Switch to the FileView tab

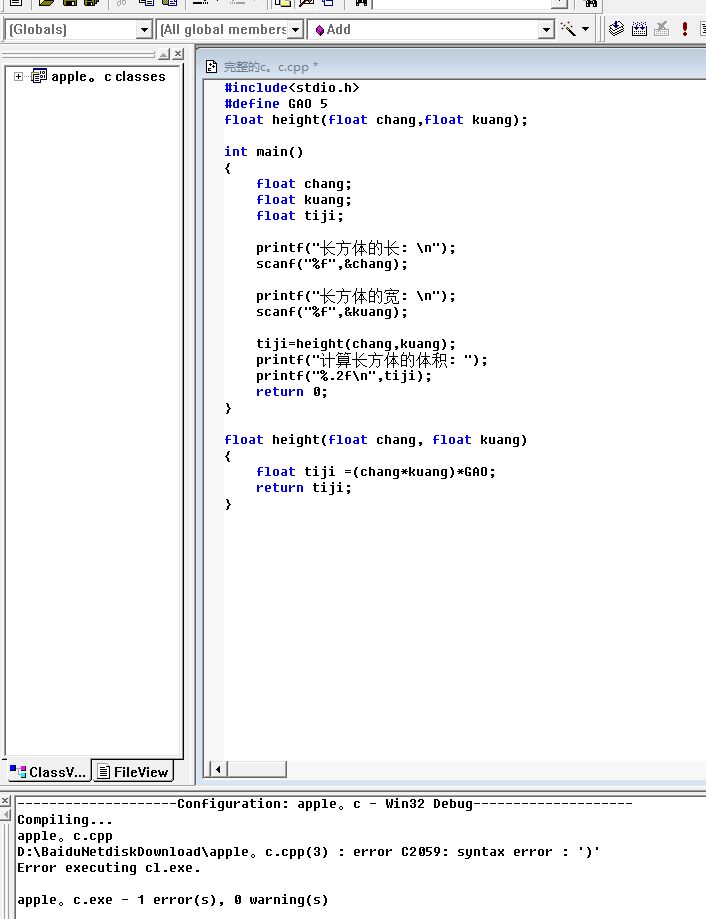tap(133, 772)
